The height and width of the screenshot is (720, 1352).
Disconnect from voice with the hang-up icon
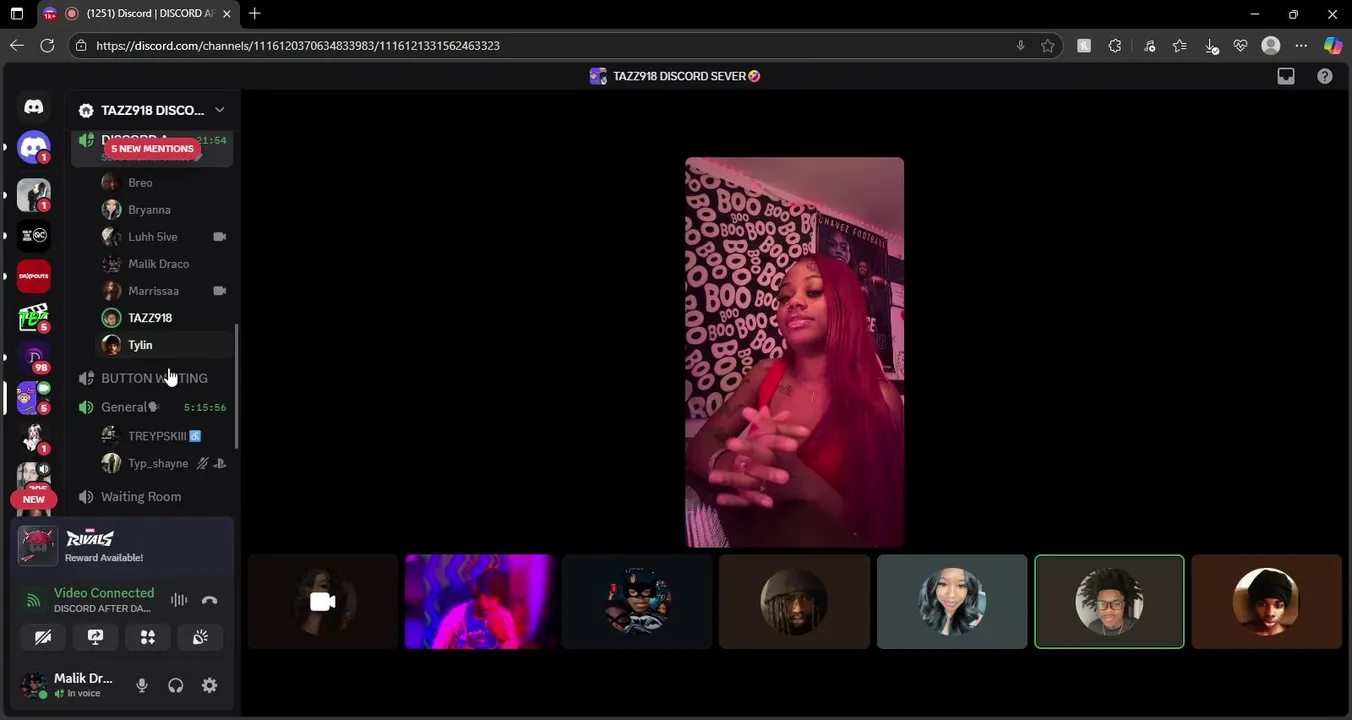tap(209, 600)
